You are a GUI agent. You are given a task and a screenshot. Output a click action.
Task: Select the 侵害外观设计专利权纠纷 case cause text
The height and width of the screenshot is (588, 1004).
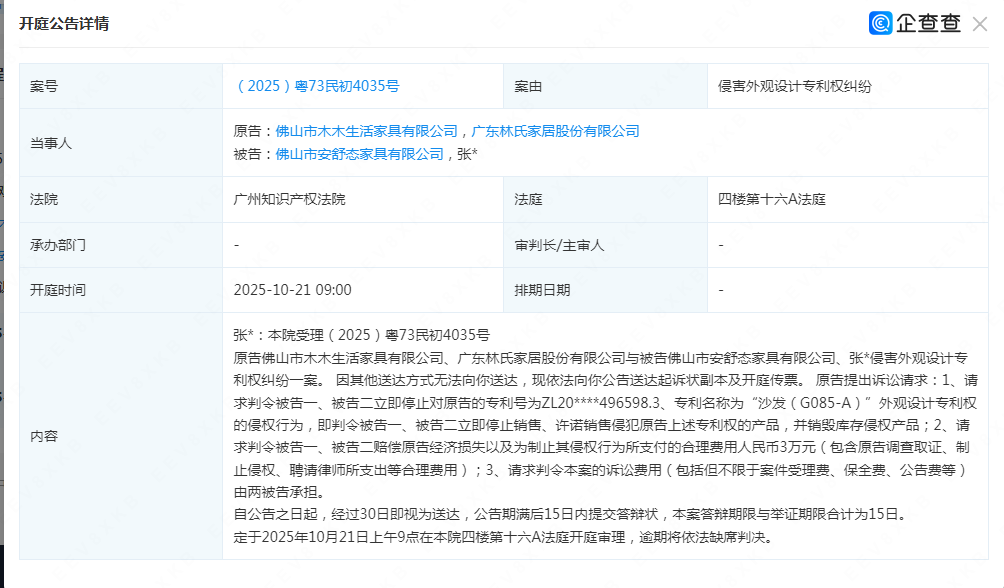point(795,87)
